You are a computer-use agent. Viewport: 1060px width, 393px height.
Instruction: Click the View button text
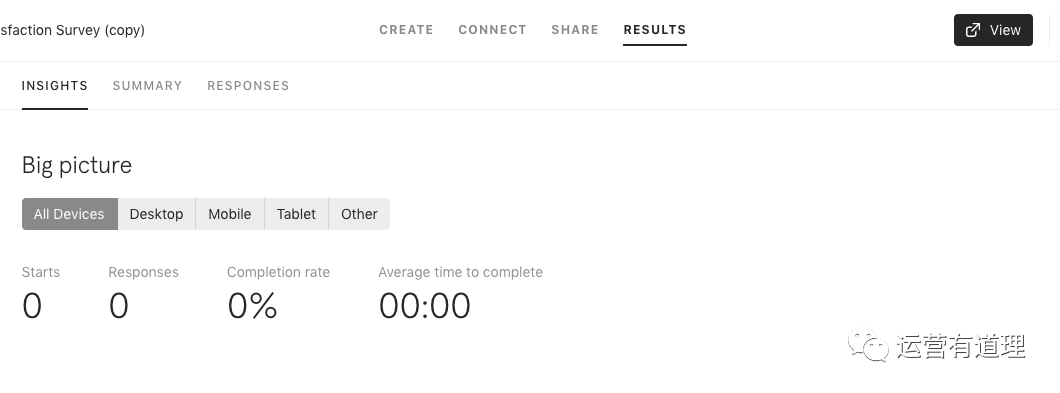click(1005, 30)
